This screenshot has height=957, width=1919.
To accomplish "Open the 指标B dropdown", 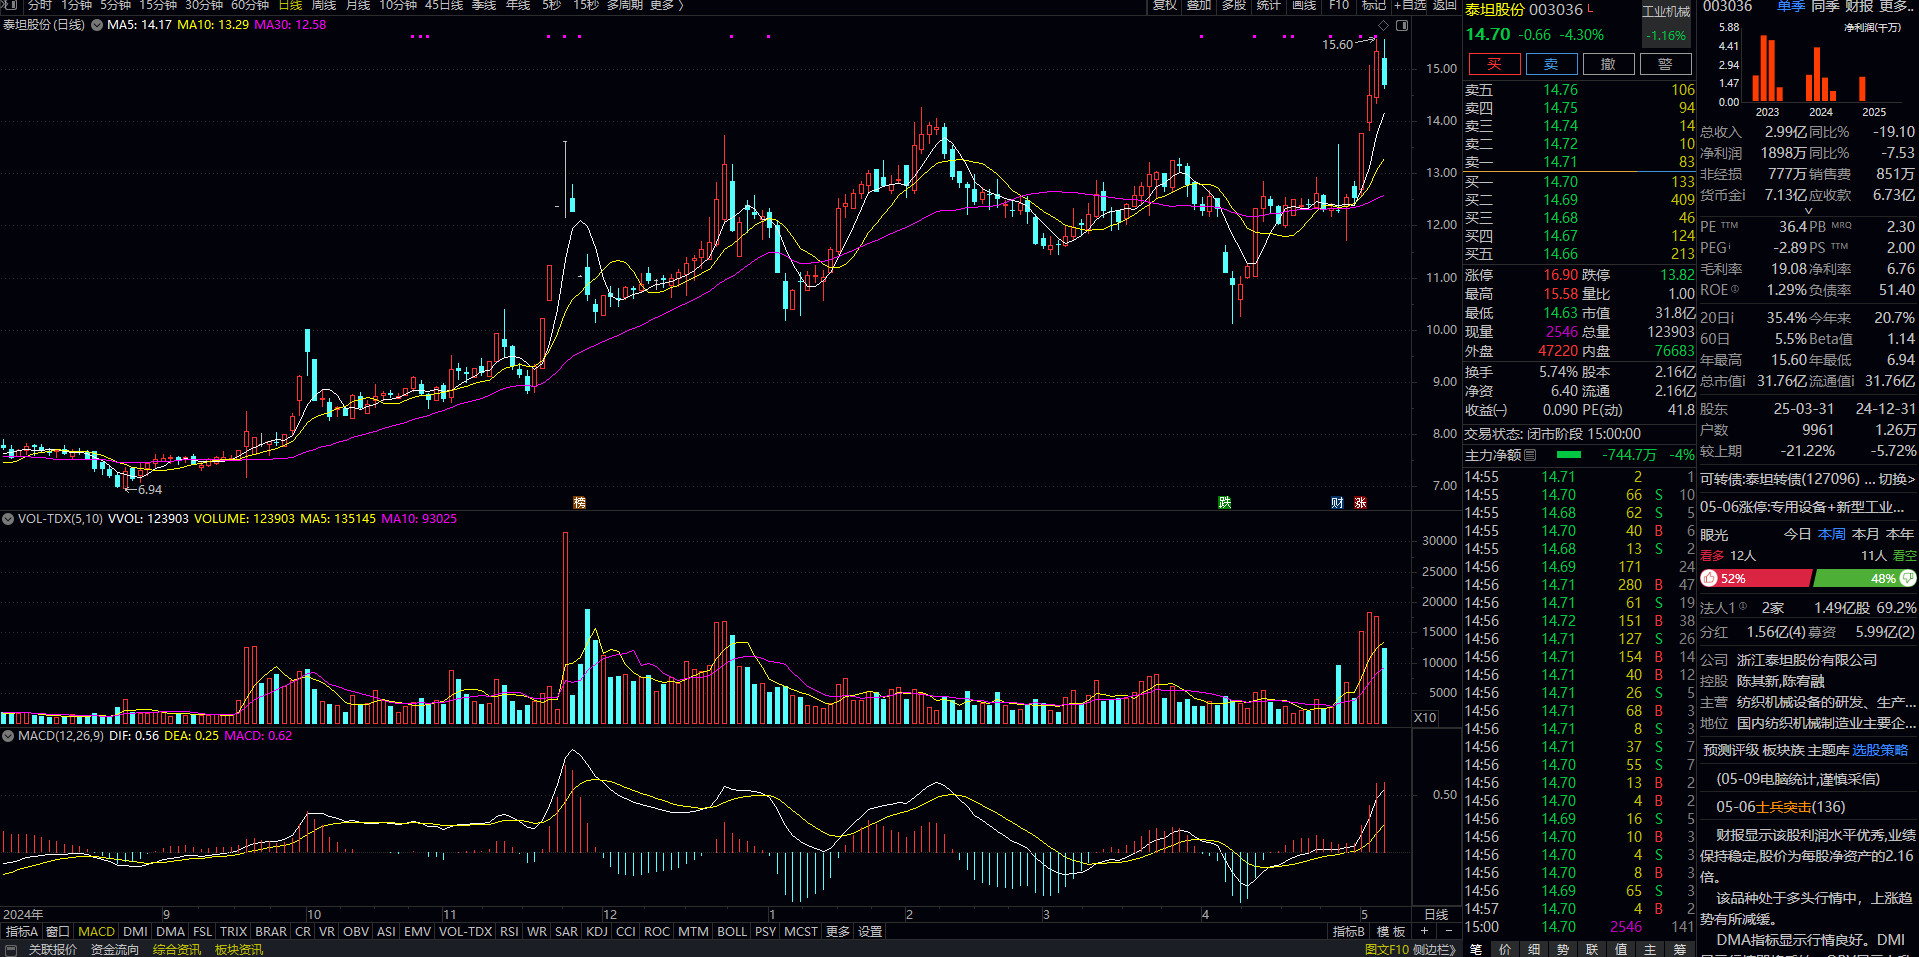I will point(1349,931).
